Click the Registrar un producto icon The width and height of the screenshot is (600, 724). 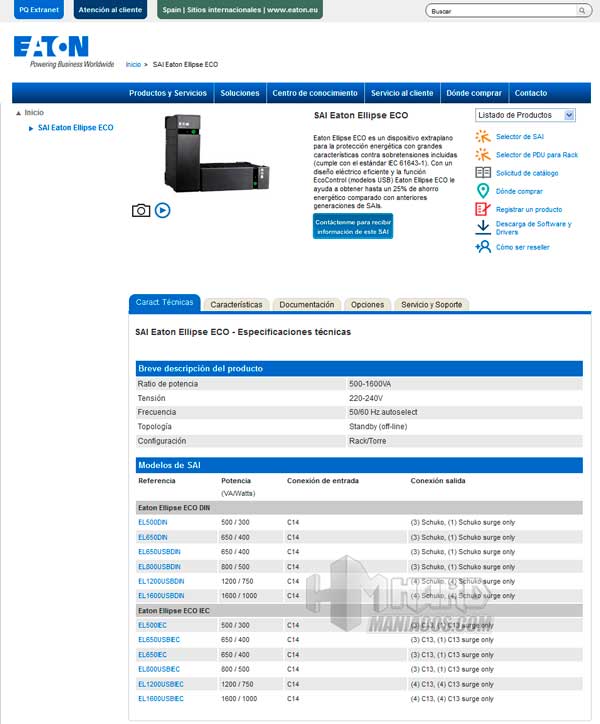483,209
